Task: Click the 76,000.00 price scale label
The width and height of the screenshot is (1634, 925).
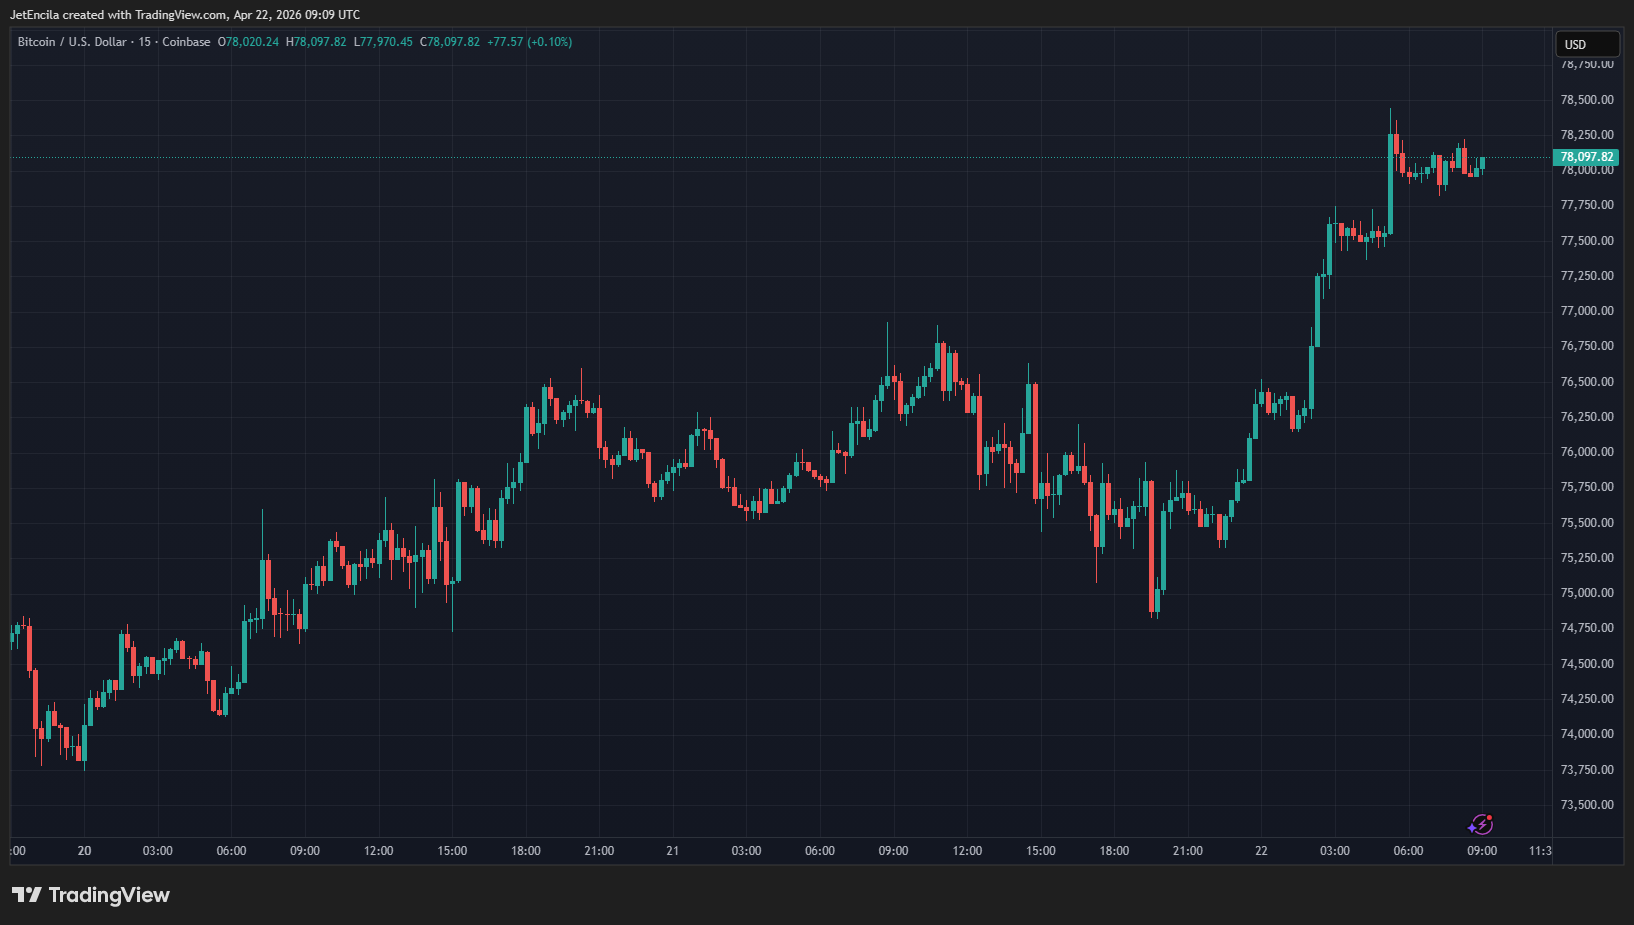Action: pyautogui.click(x=1587, y=452)
